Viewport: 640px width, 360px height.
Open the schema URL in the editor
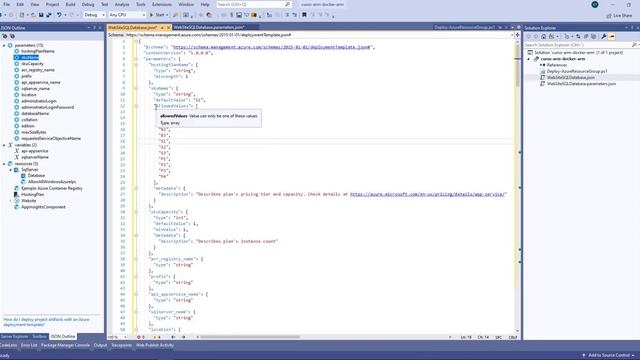tap(271, 47)
